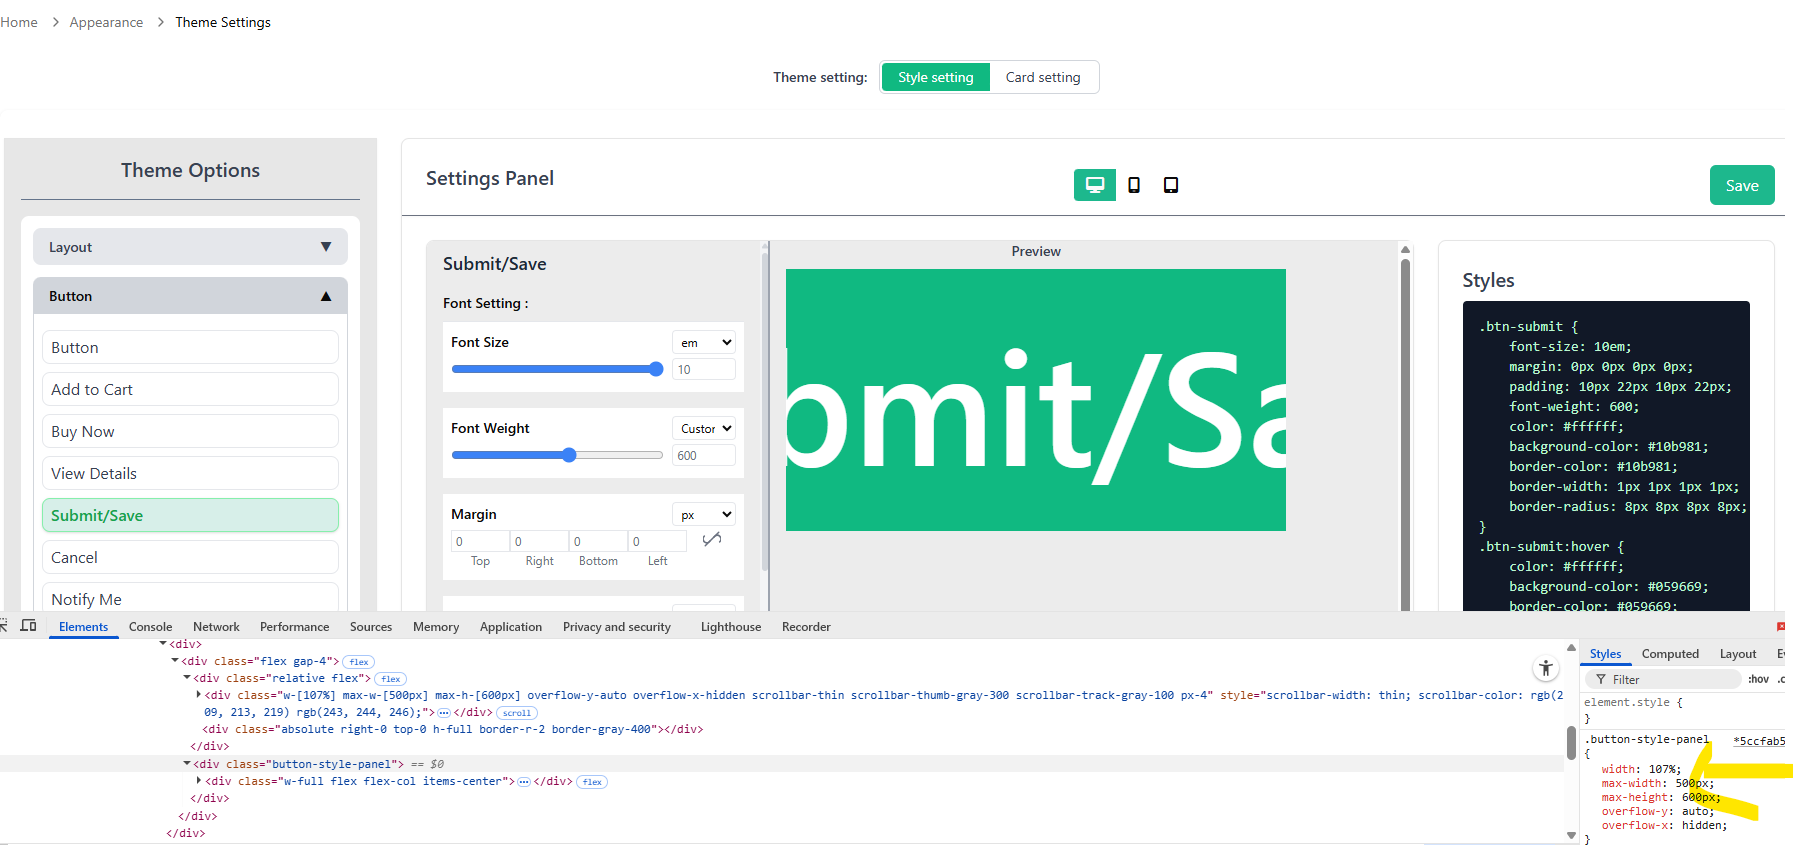Select the desktop preview icon

point(1095,185)
